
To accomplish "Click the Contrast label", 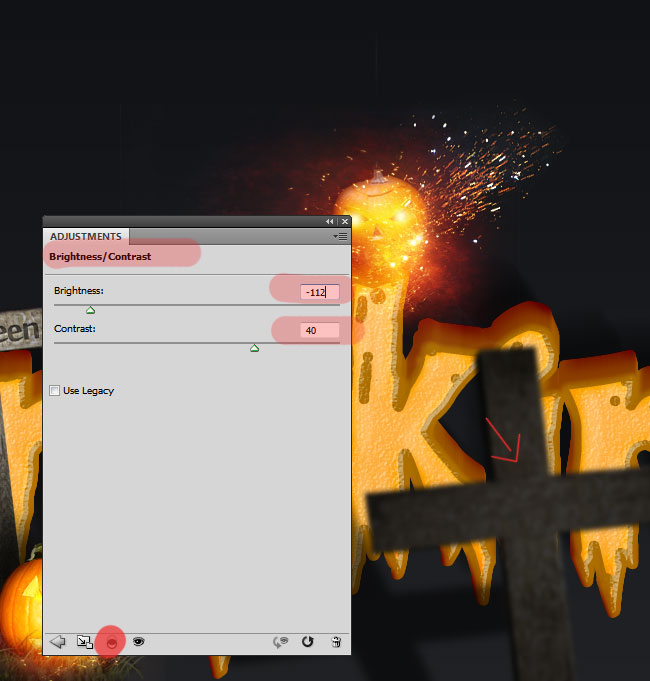I will tap(75, 328).
